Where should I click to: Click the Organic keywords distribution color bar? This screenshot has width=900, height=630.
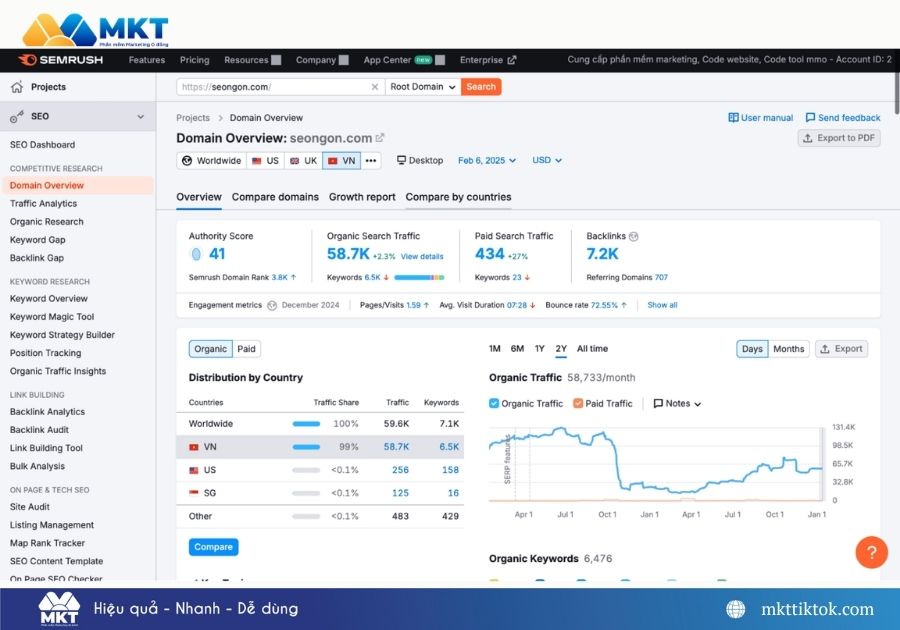click(420, 277)
